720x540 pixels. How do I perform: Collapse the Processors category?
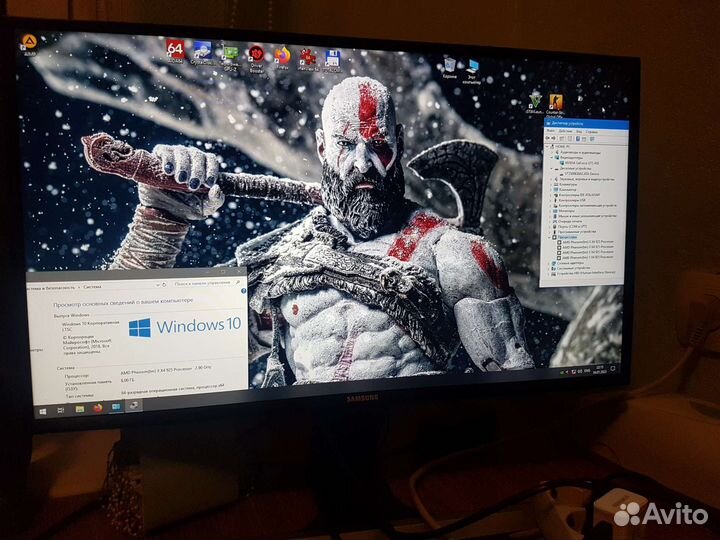point(549,237)
